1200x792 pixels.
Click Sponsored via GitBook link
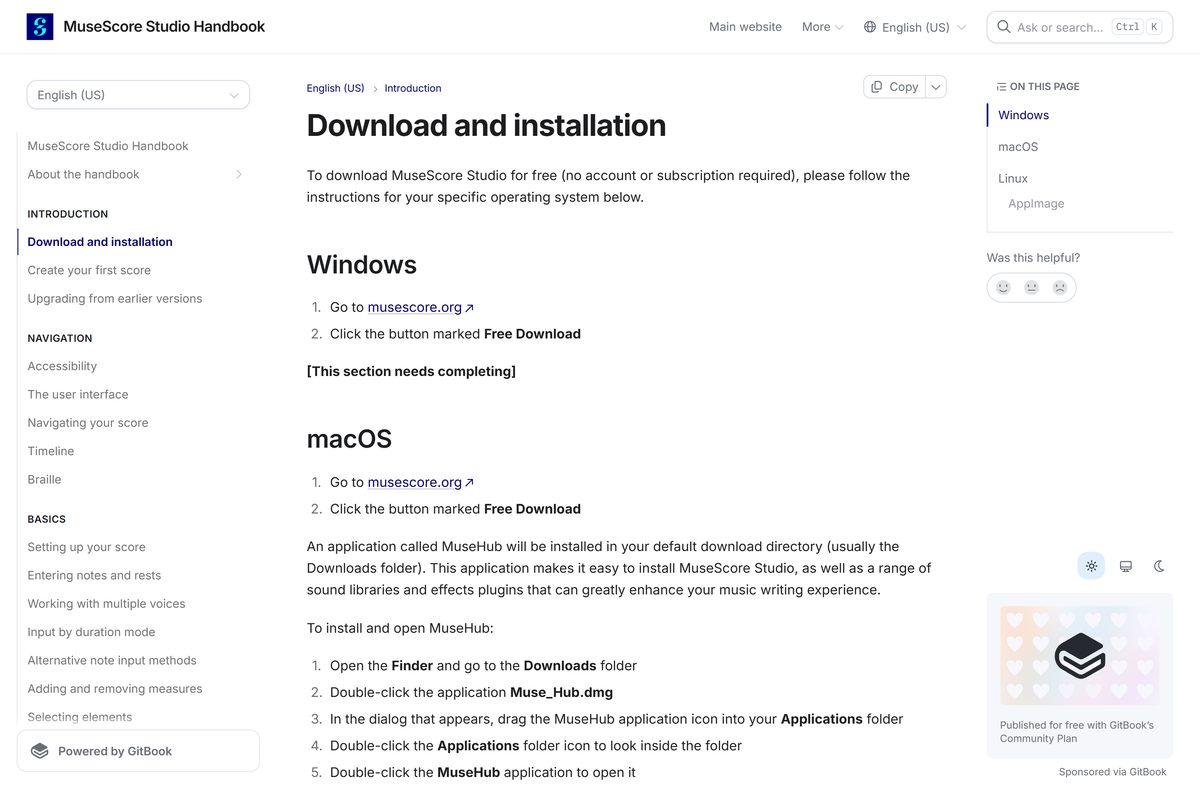[1113, 772]
